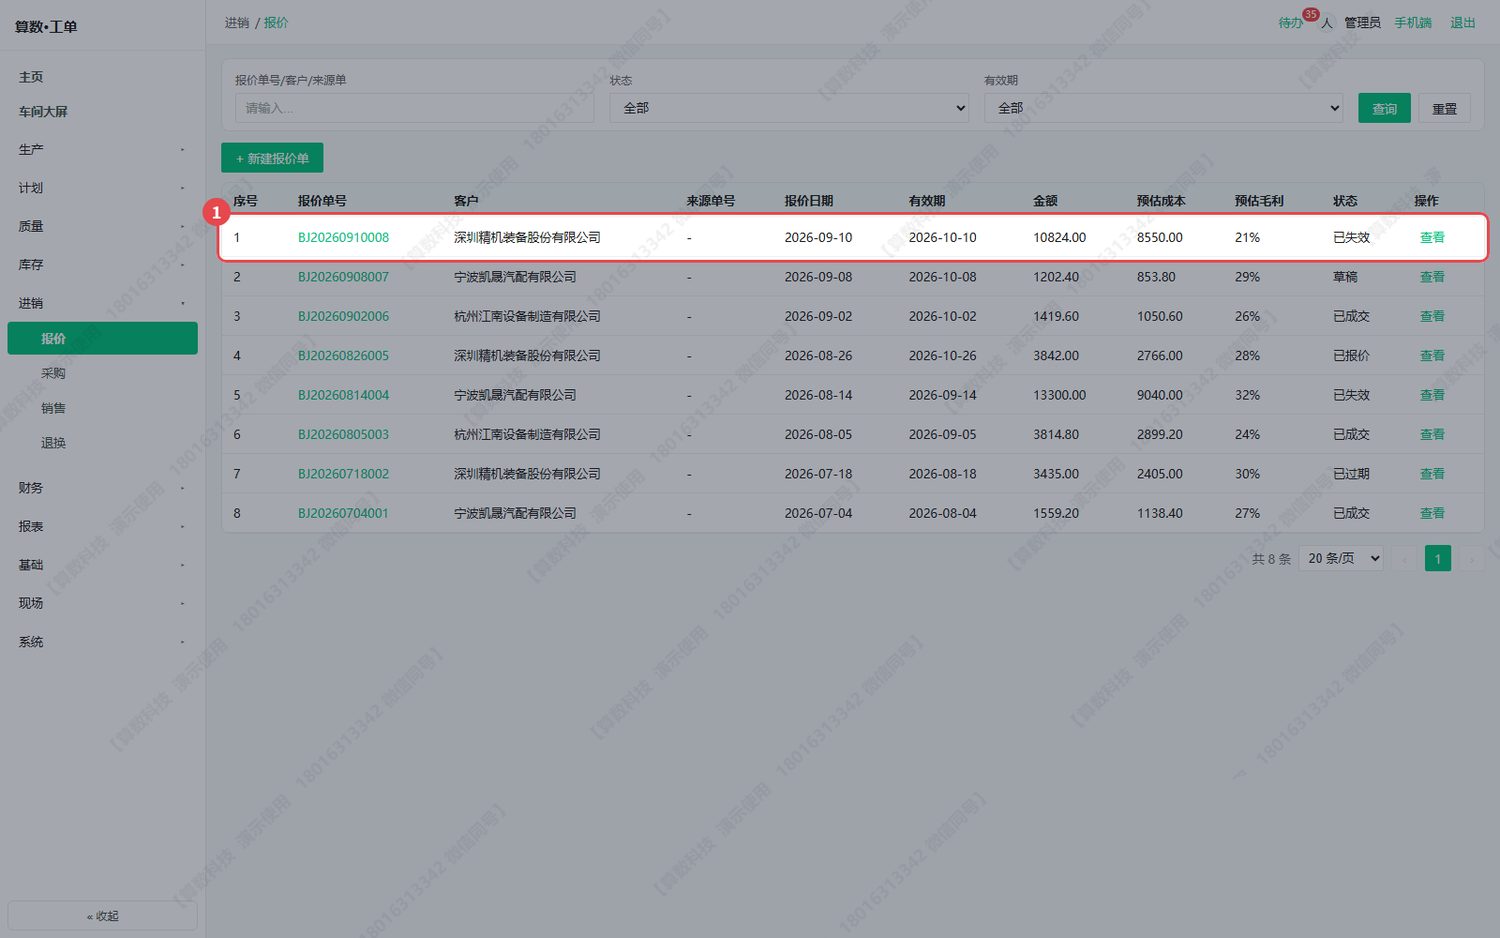Select the 销售 submenu item

pos(102,408)
